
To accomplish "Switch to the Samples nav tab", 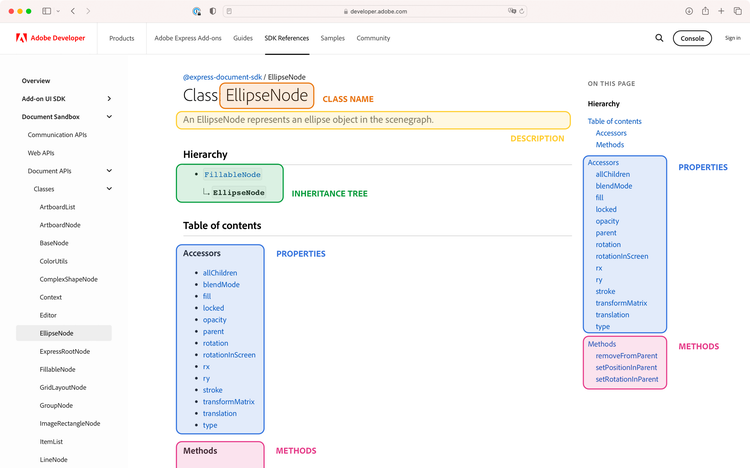I will pyautogui.click(x=332, y=38).
